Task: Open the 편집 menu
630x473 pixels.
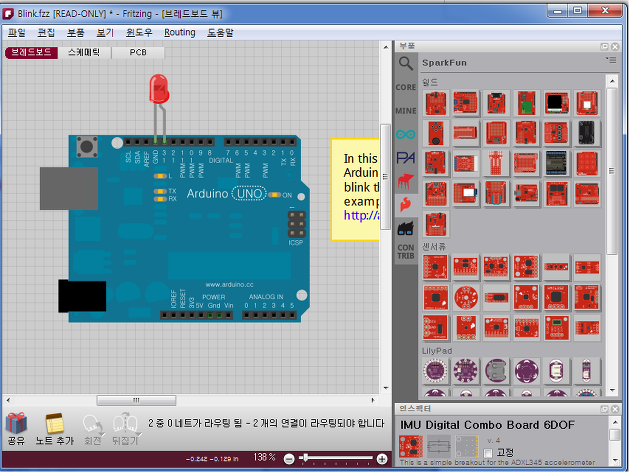Action: pyautogui.click(x=46, y=33)
